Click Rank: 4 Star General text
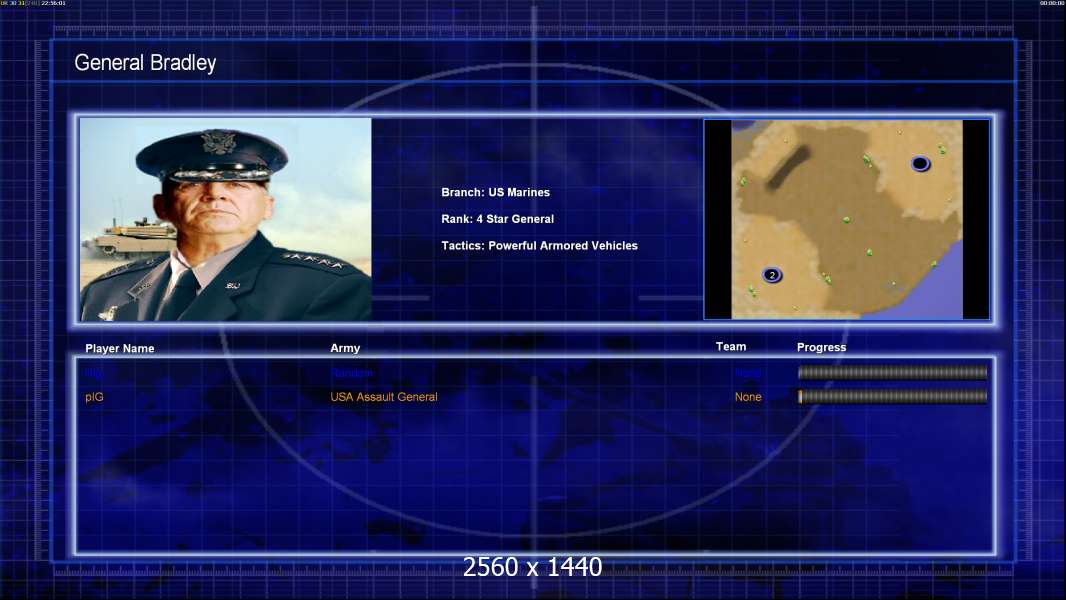 click(498, 219)
